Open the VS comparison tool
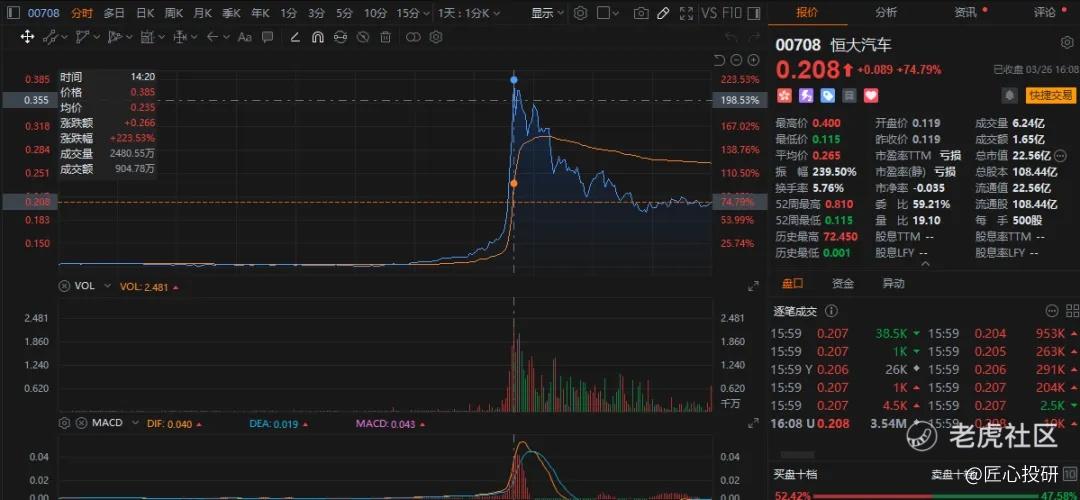Viewport: 1080px width, 500px height. [x=709, y=13]
